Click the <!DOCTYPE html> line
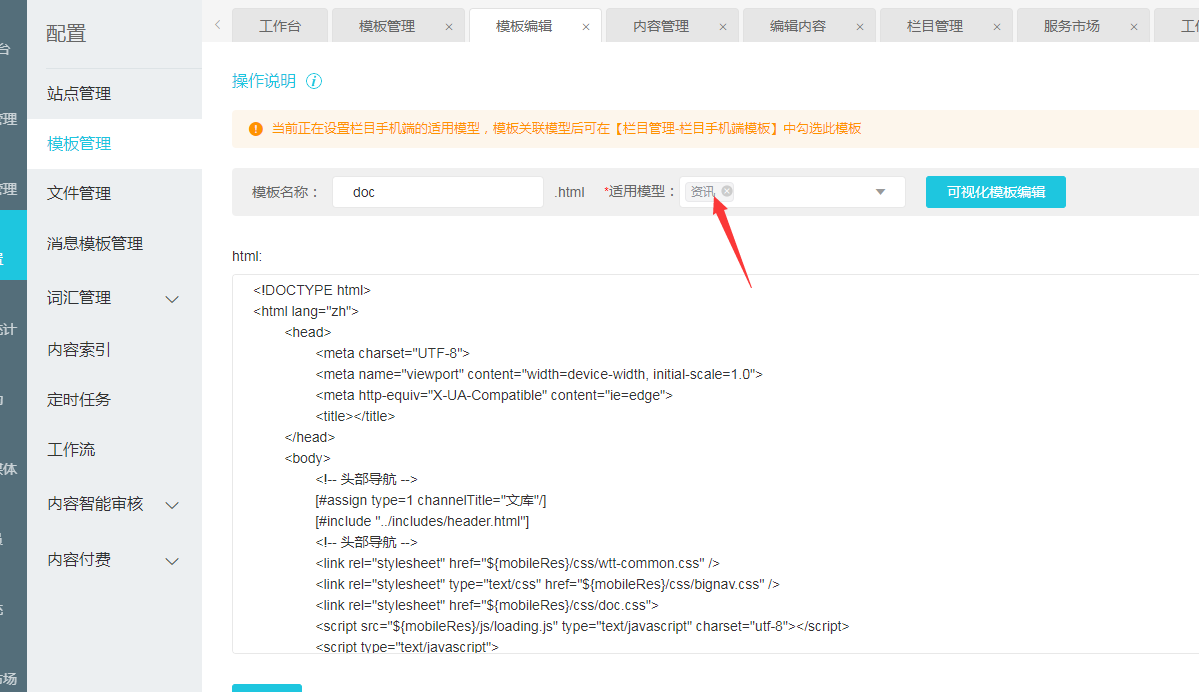This screenshot has width=1199, height=692. 312,291
